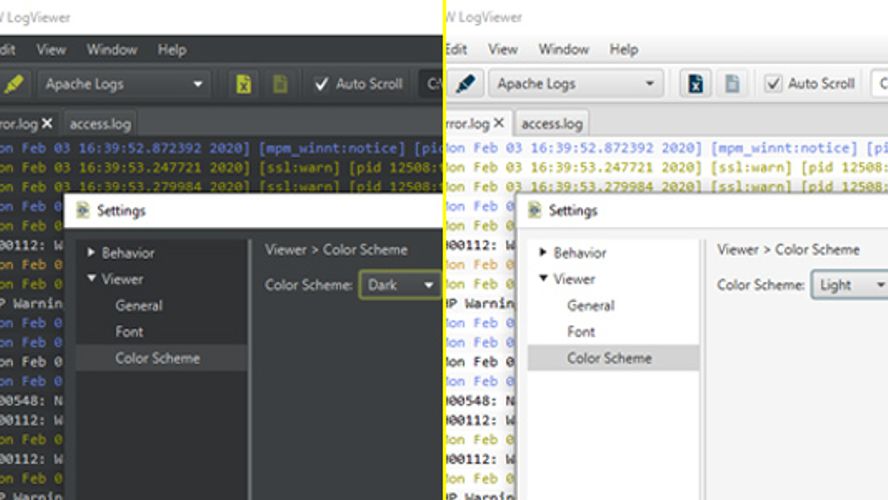Toggle Auto Scroll checkbox in dark window

321,84
